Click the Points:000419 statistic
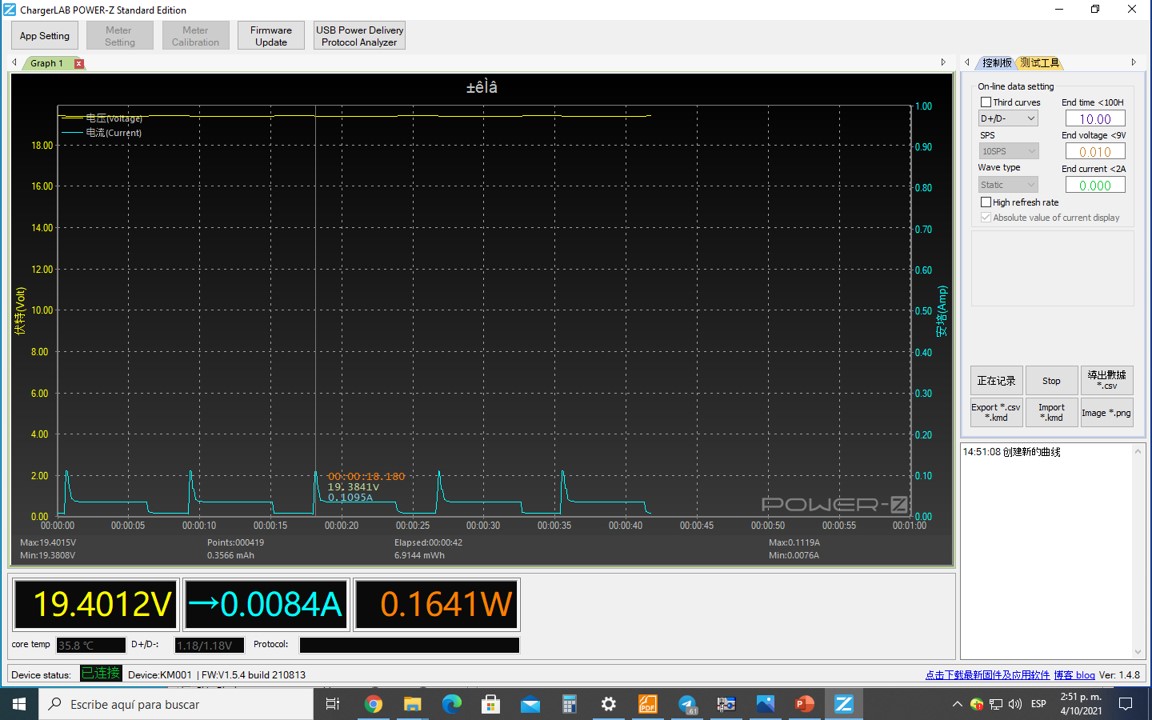This screenshot has height=720, width=1152. (x=235, y=543)
